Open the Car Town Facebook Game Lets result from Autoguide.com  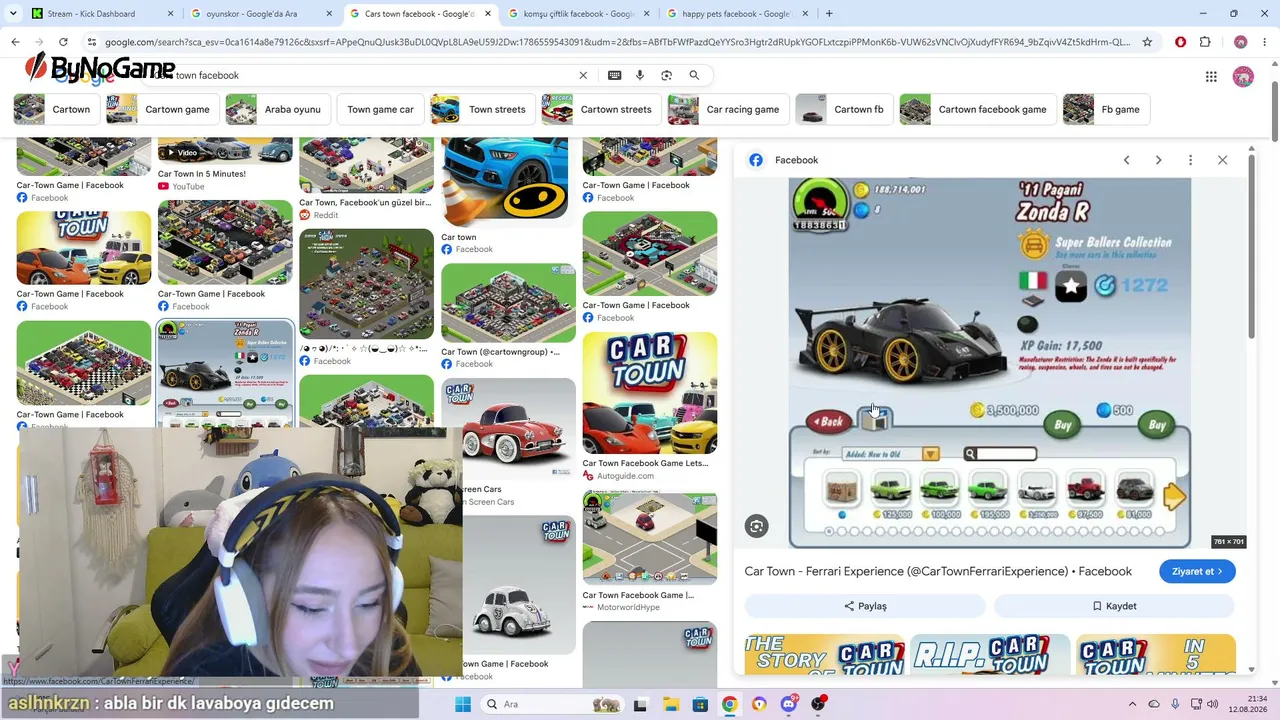coord(650,406)
